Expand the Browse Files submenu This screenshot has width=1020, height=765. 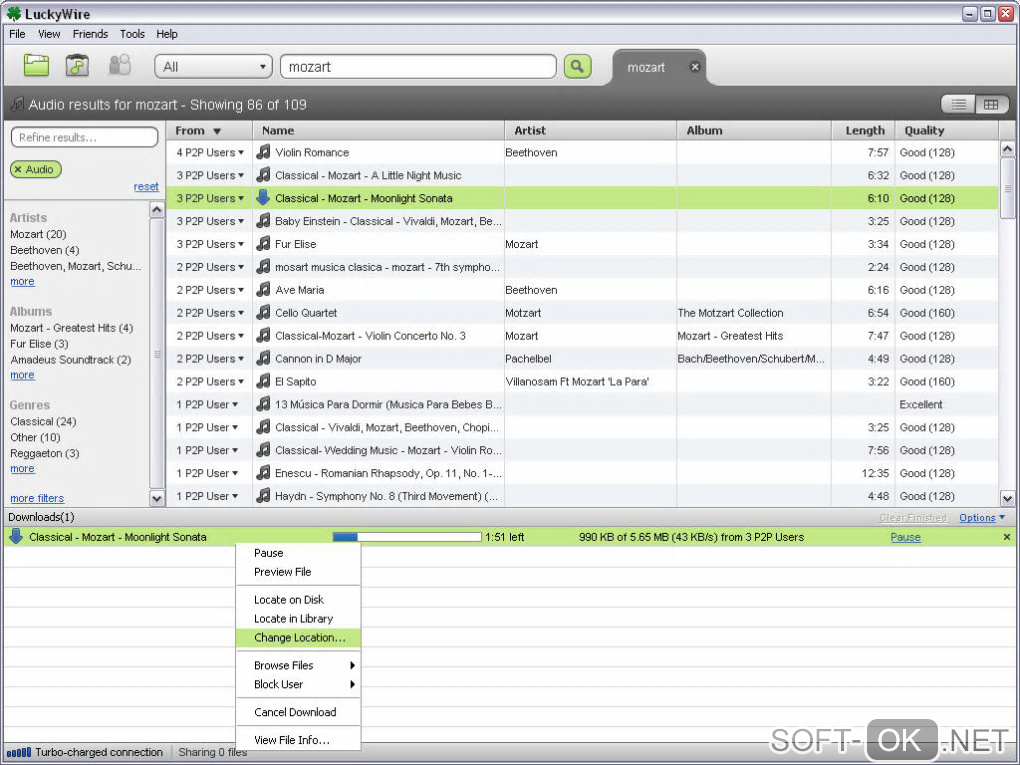tap(299, 665)
